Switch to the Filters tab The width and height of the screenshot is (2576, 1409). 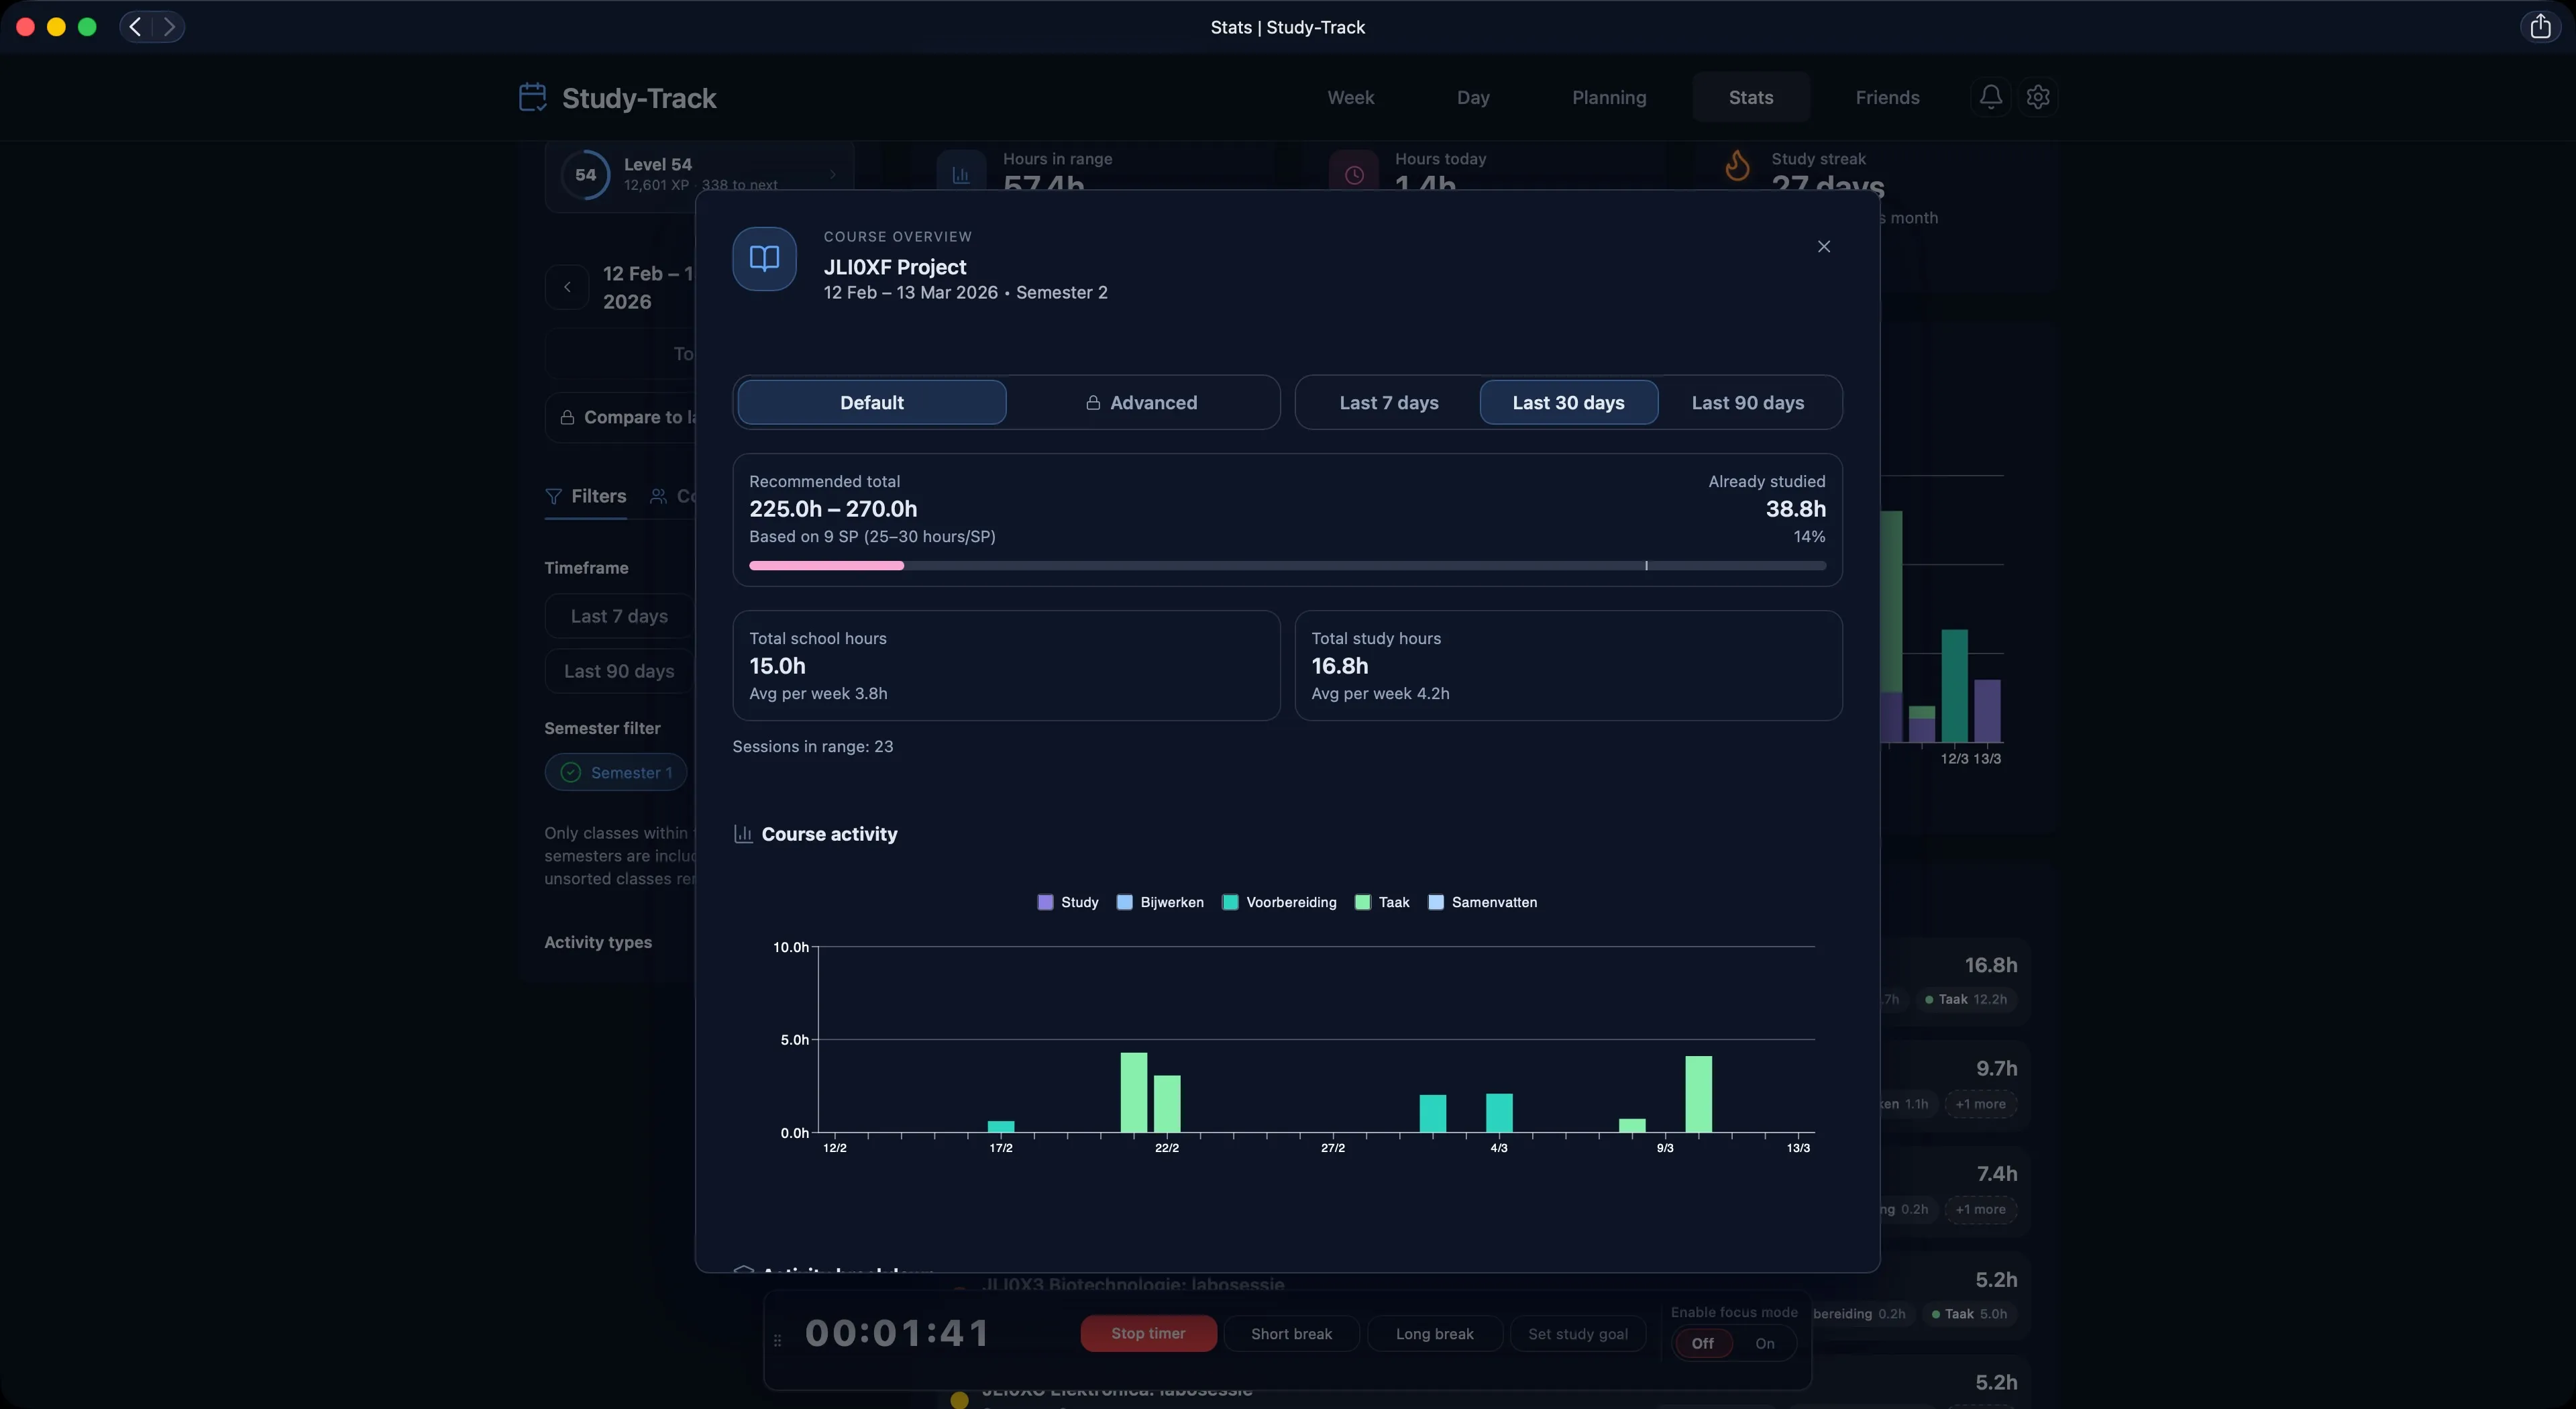click(586, 496)
